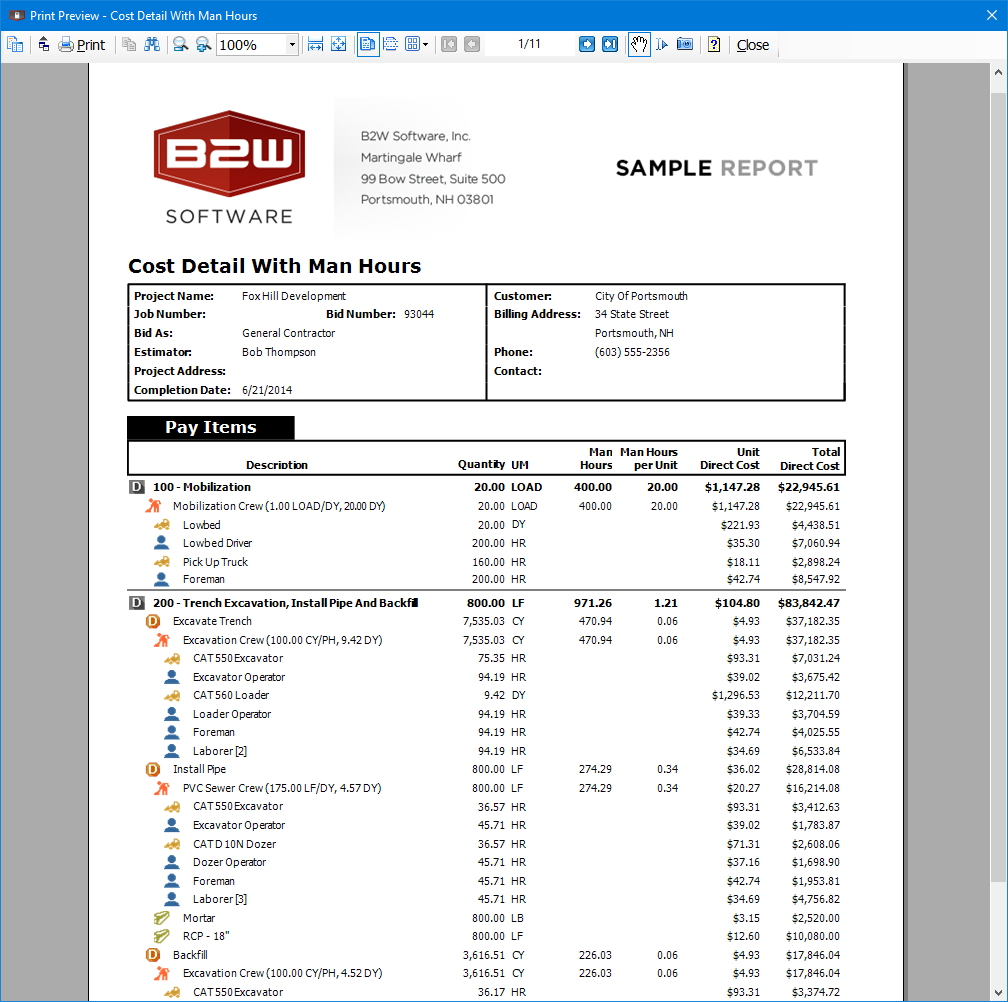Click the Print button
Screen dimensions: 1008x1002
[x=82, y=44]
